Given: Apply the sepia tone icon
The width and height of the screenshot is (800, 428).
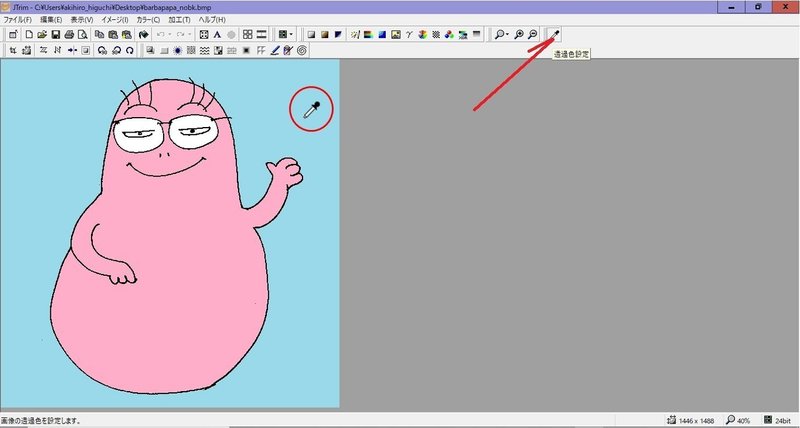Looking at the screenshot, I should 324,35.
